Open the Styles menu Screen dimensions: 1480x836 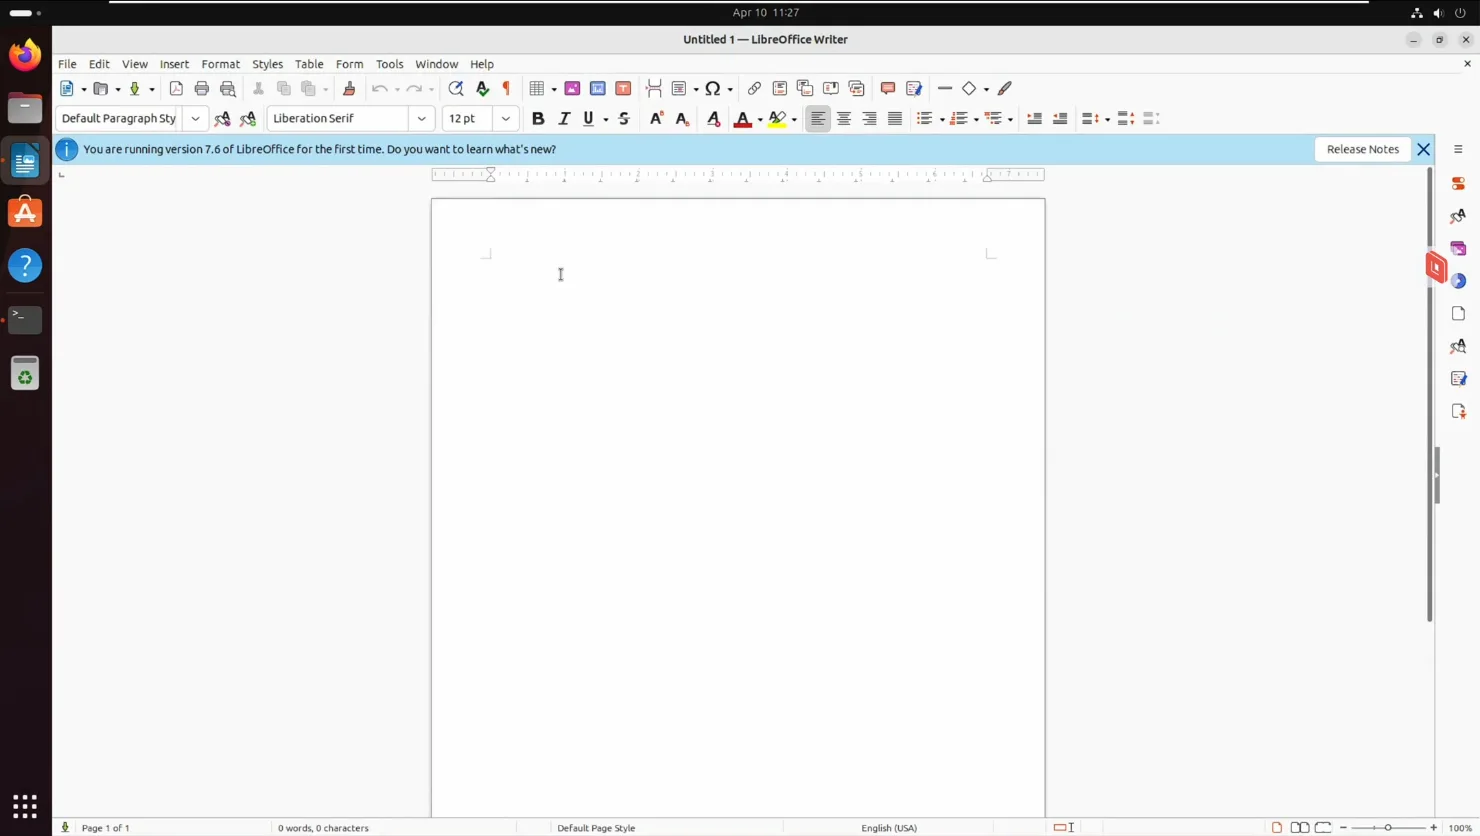267,64
